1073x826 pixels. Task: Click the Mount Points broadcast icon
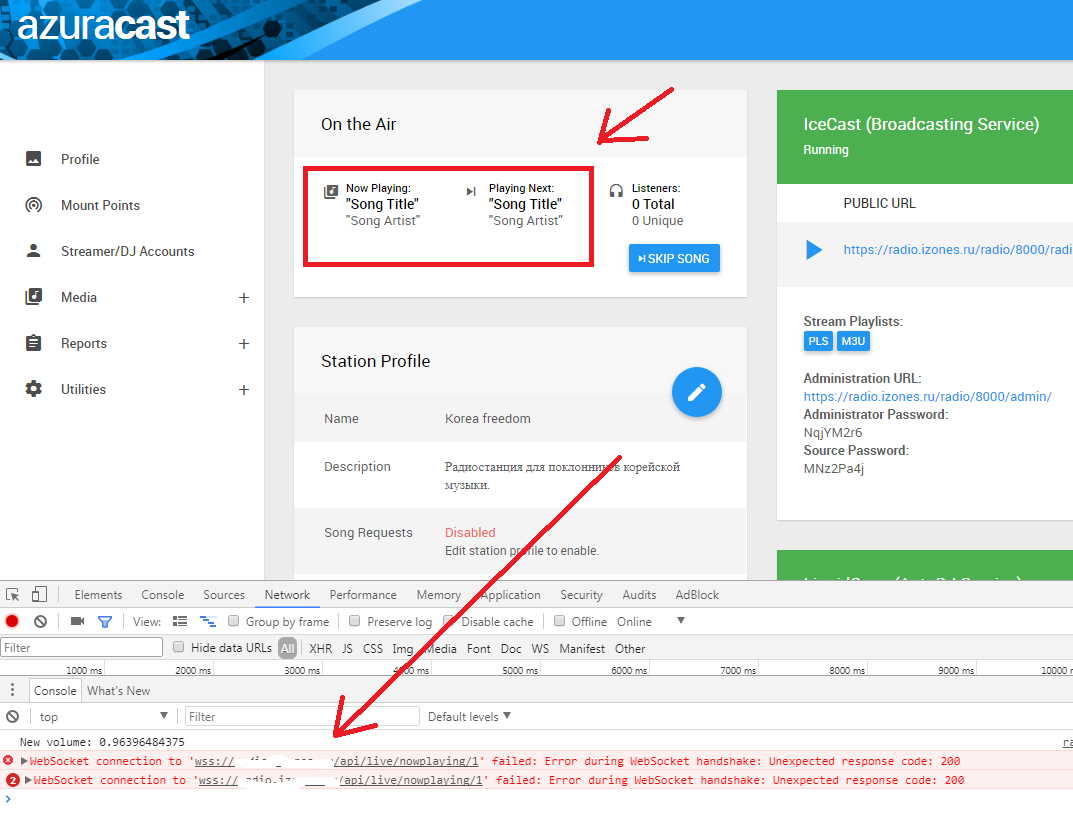[x=34, y=205]
